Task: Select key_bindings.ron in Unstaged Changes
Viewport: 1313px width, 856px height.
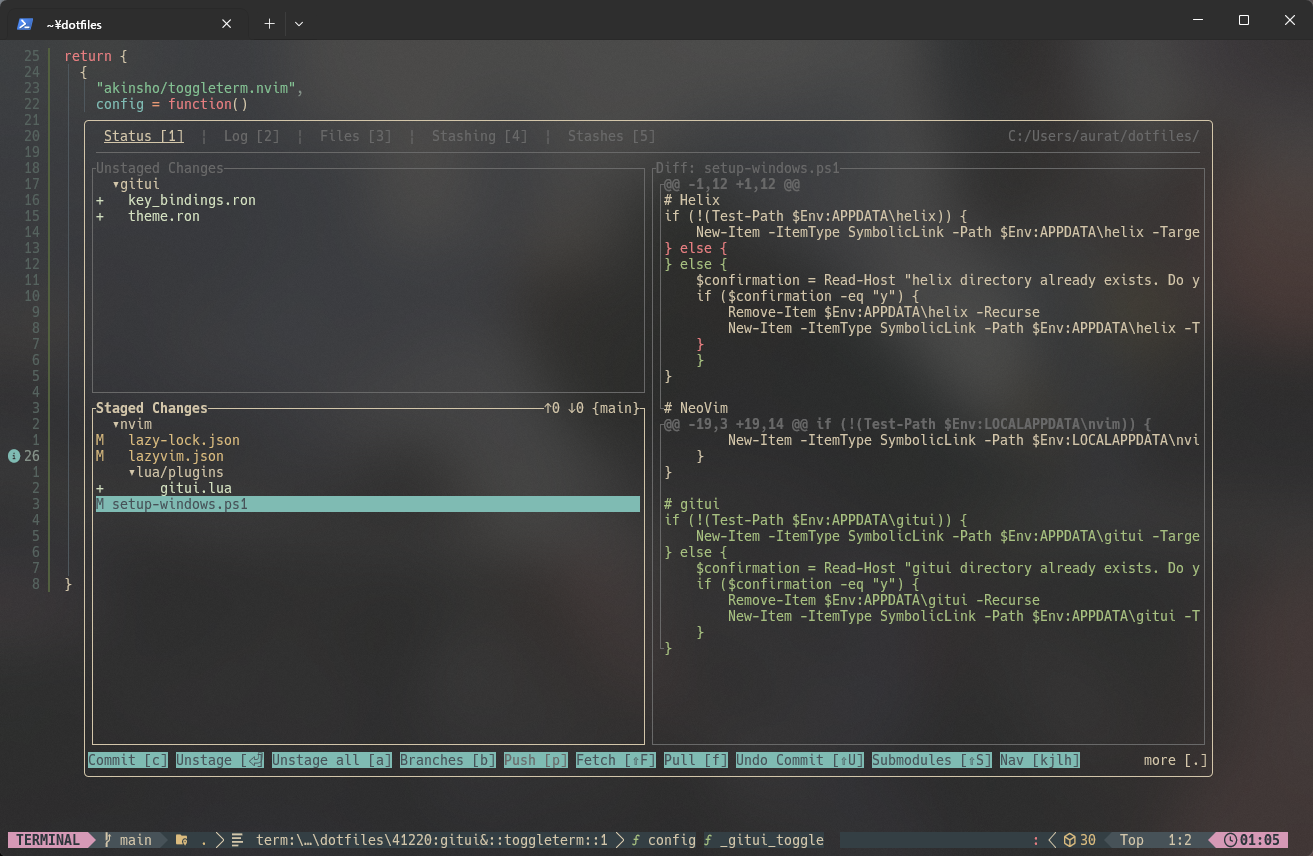Action: [x=192, y=200]
